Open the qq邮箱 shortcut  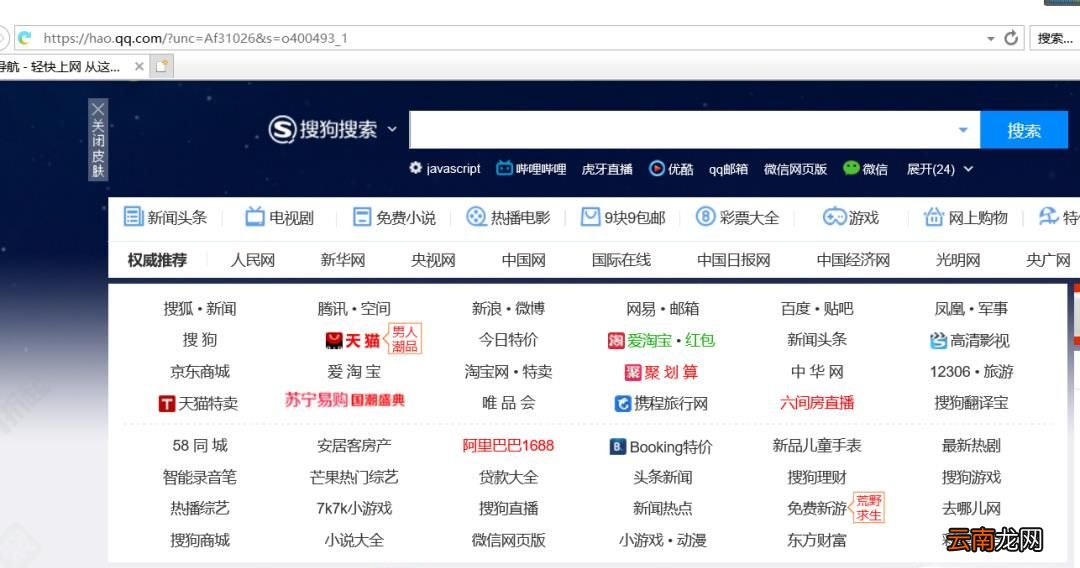(728, 169)
